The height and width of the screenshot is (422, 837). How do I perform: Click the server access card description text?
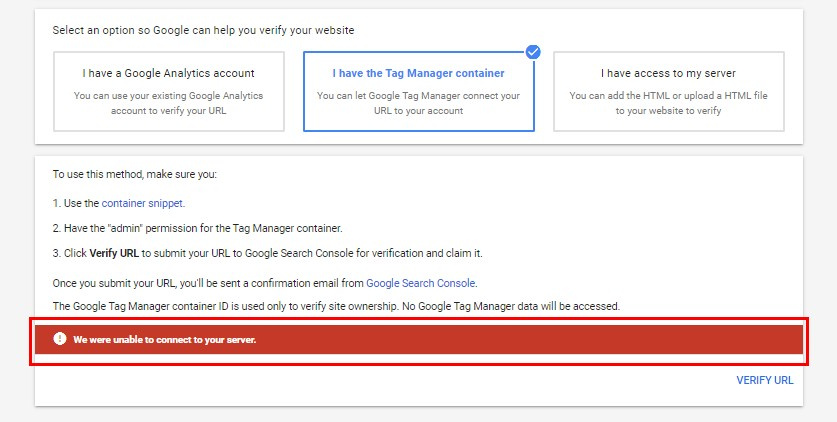668,103
